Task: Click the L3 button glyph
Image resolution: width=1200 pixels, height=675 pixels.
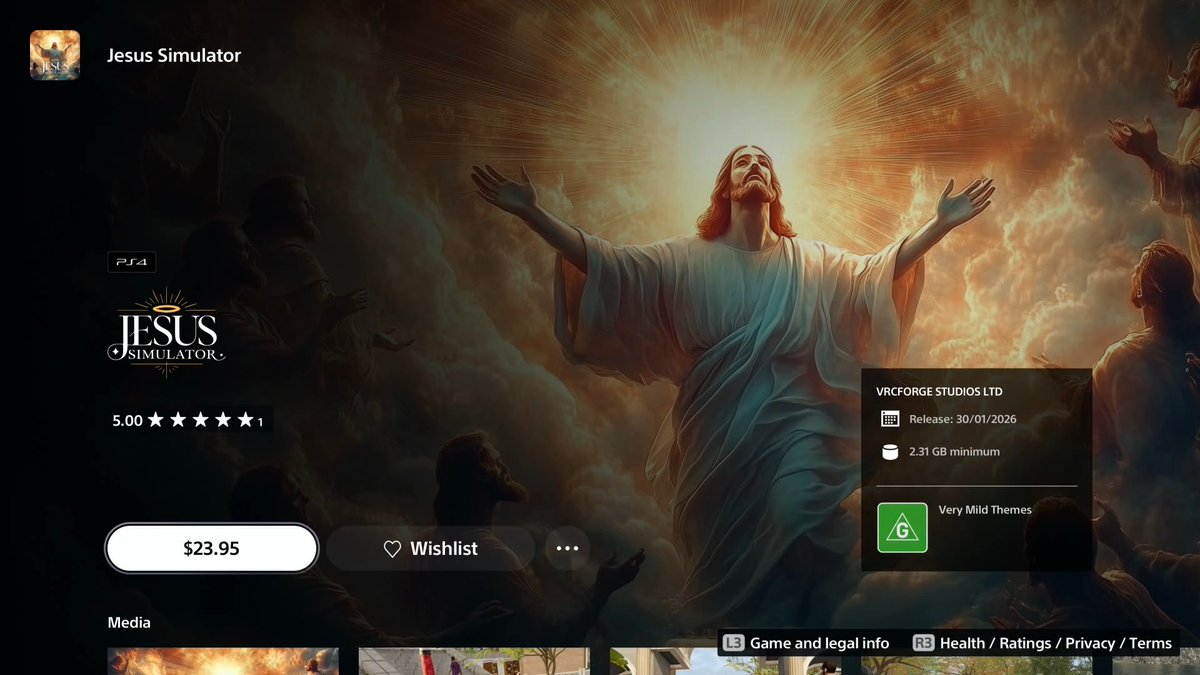Action: [x=733, y=643]
